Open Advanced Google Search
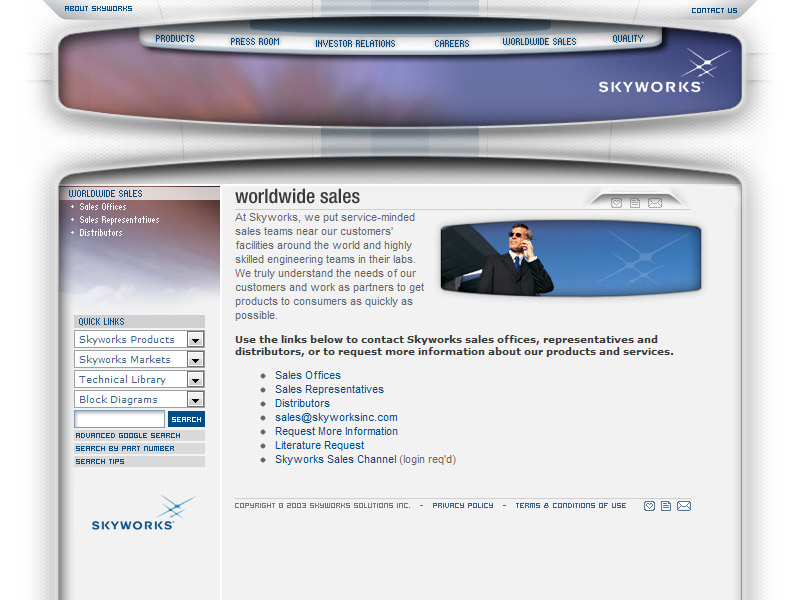The width and height of the screenshot is (800, 600). tap(128, 436)
